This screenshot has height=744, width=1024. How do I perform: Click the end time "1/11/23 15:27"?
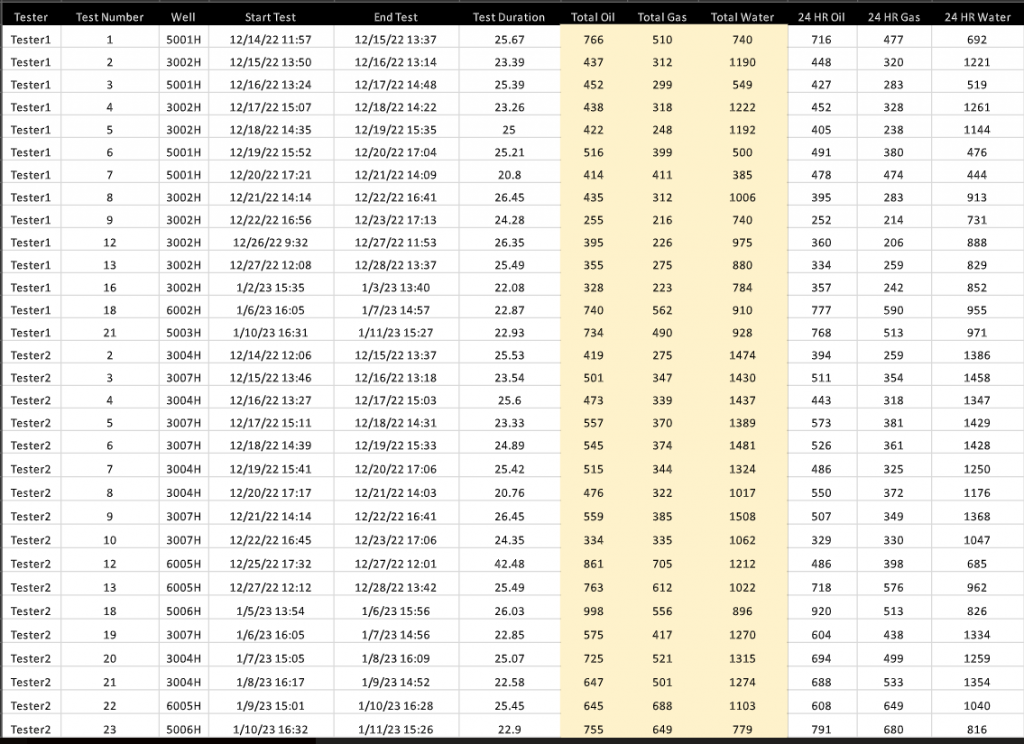[396, 332]
